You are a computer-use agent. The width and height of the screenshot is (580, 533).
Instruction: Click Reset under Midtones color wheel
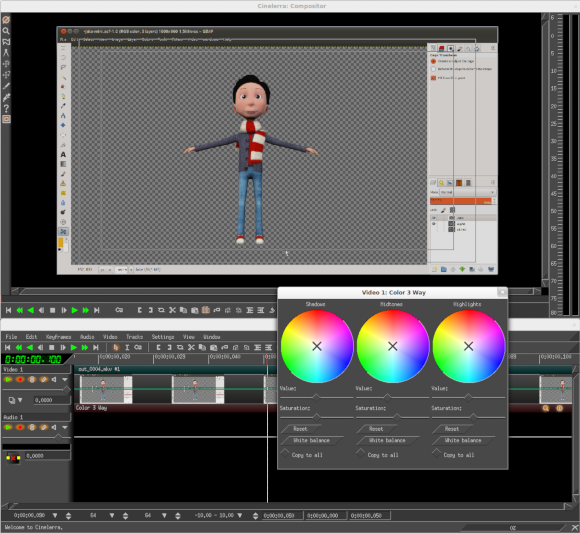pos(376,429)
